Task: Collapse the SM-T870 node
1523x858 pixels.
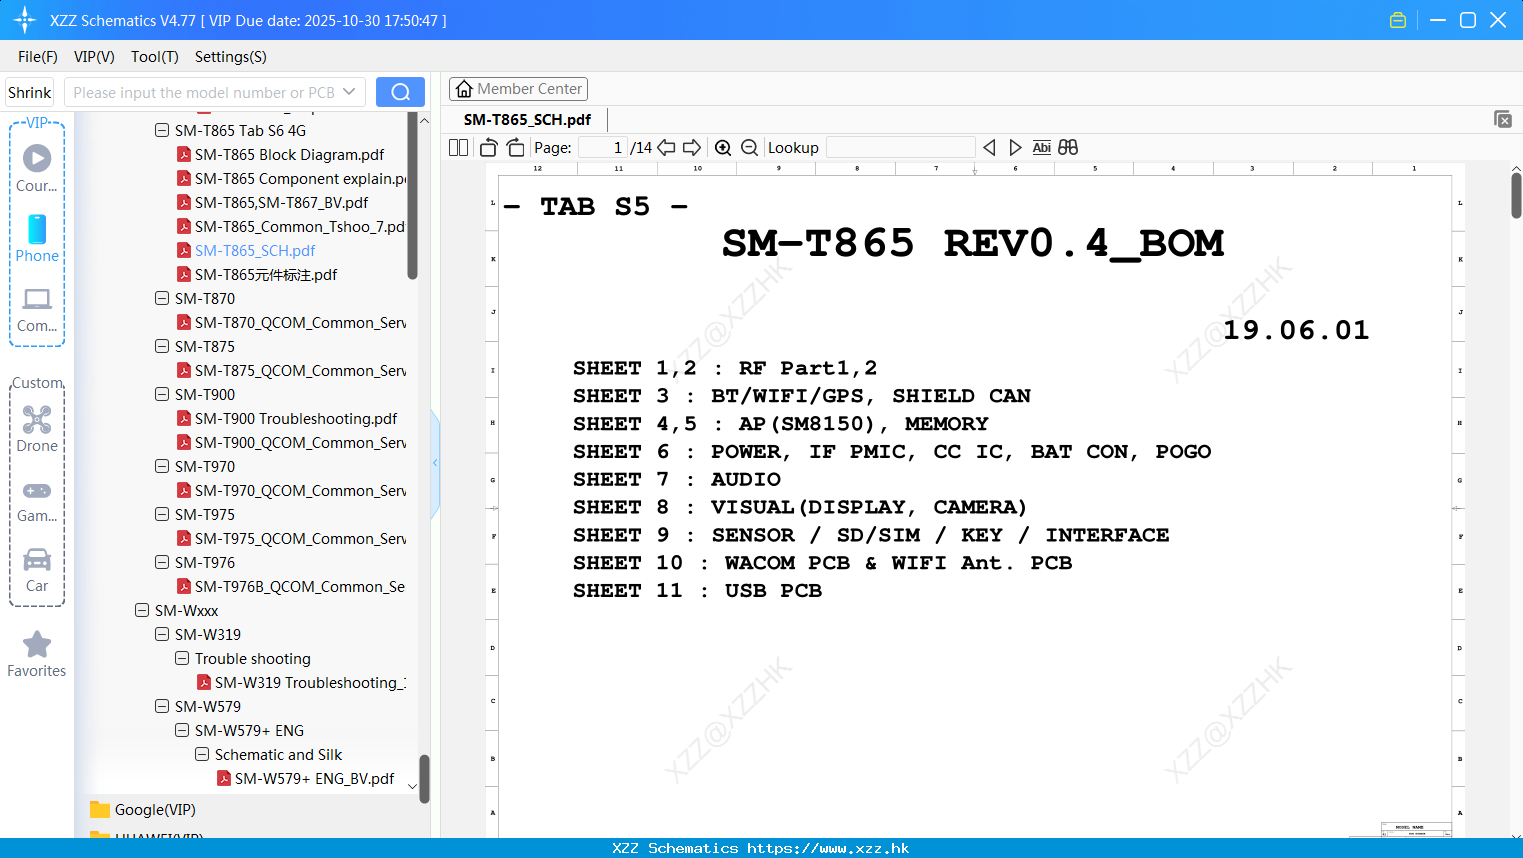Action: coord(162,298)
